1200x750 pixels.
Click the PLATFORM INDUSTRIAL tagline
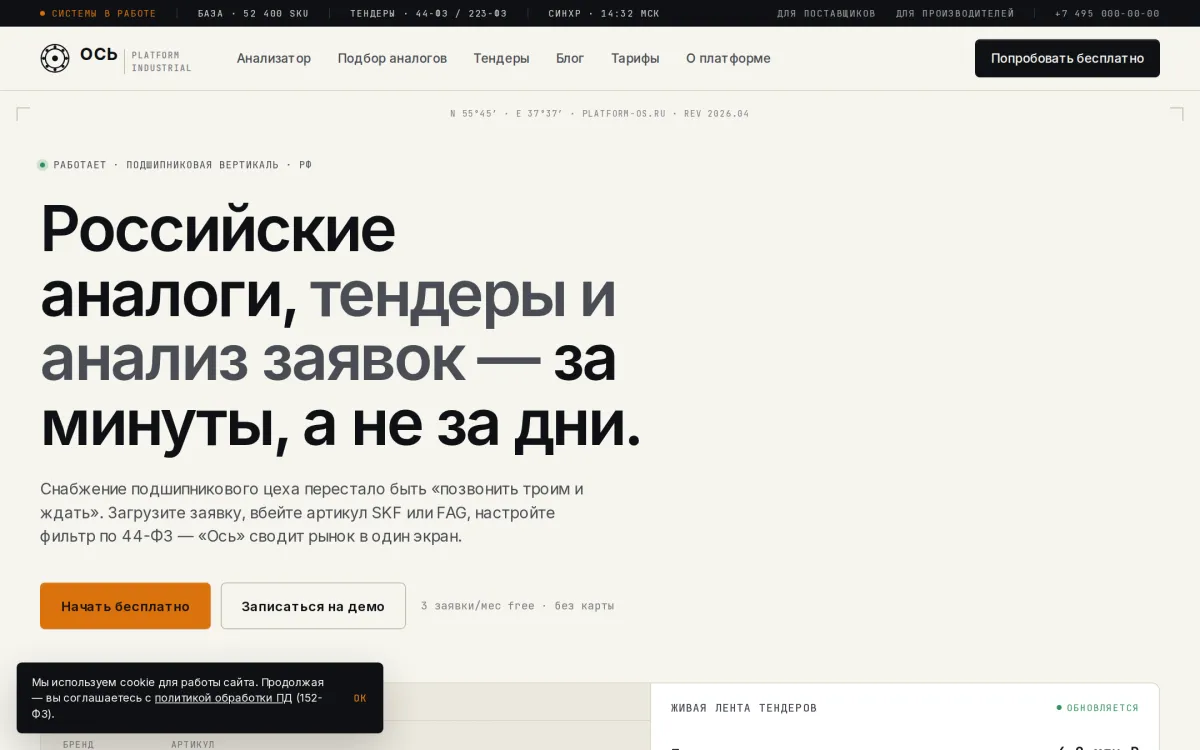pos(161,62)
